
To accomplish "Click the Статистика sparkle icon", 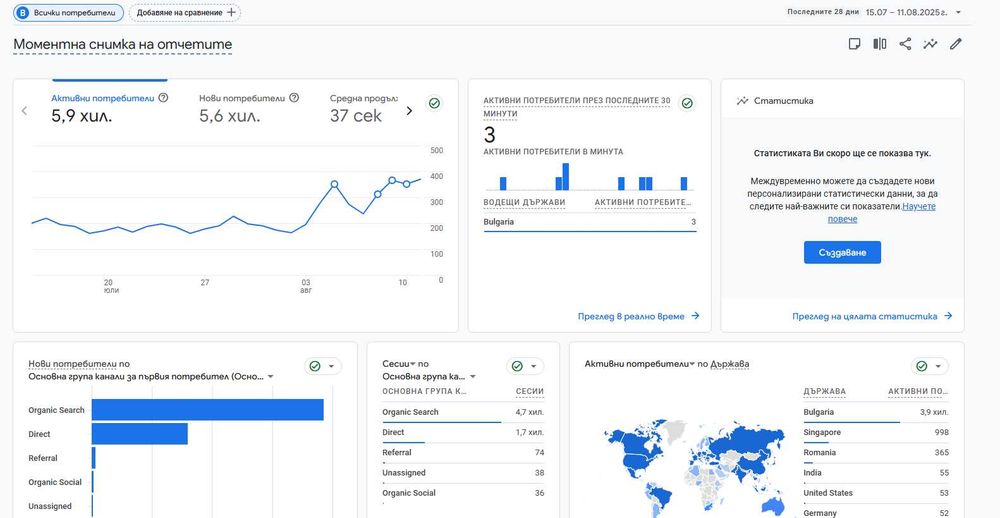I will [742, 101].
